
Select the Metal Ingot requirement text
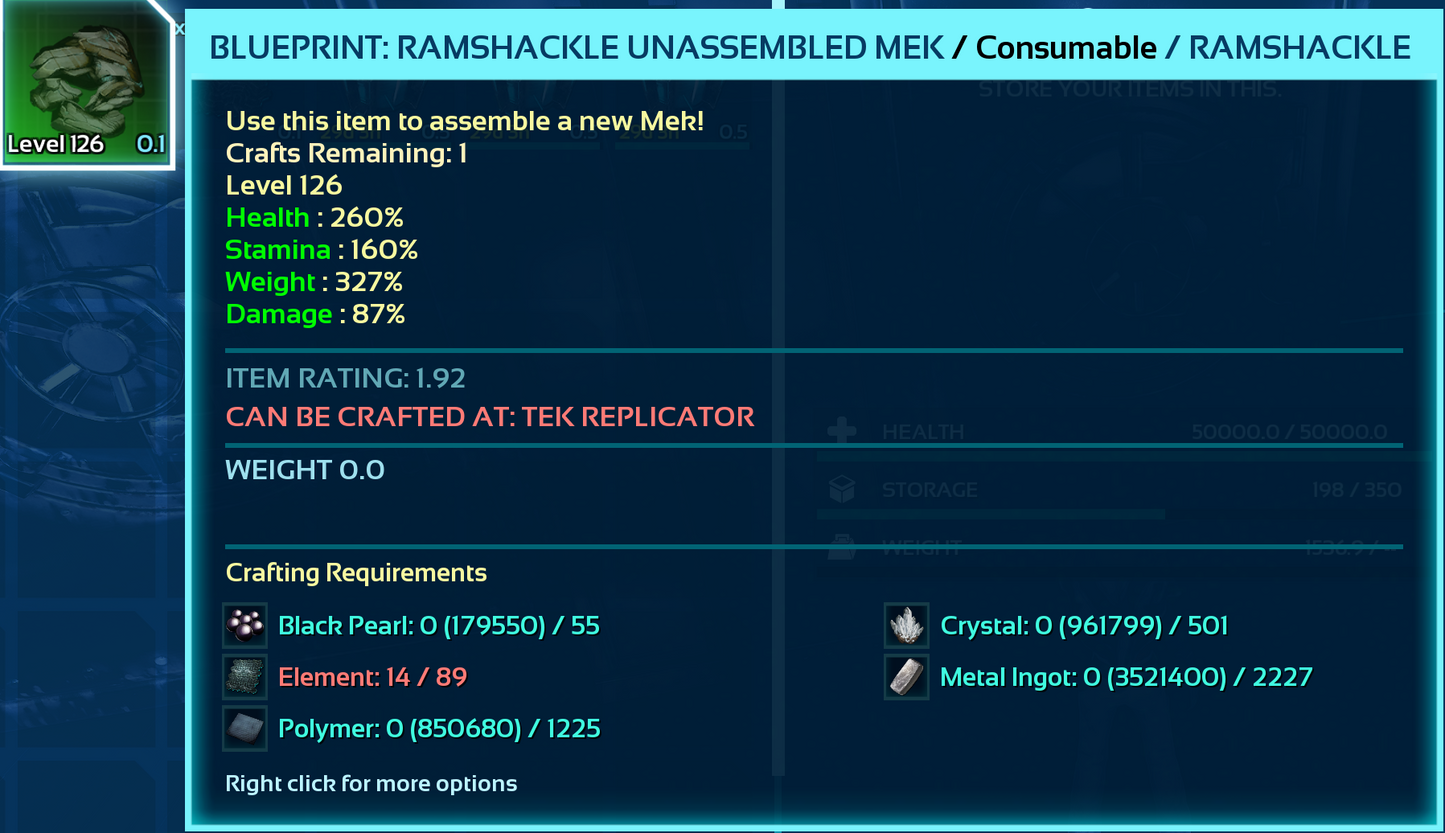point(1126,677)
